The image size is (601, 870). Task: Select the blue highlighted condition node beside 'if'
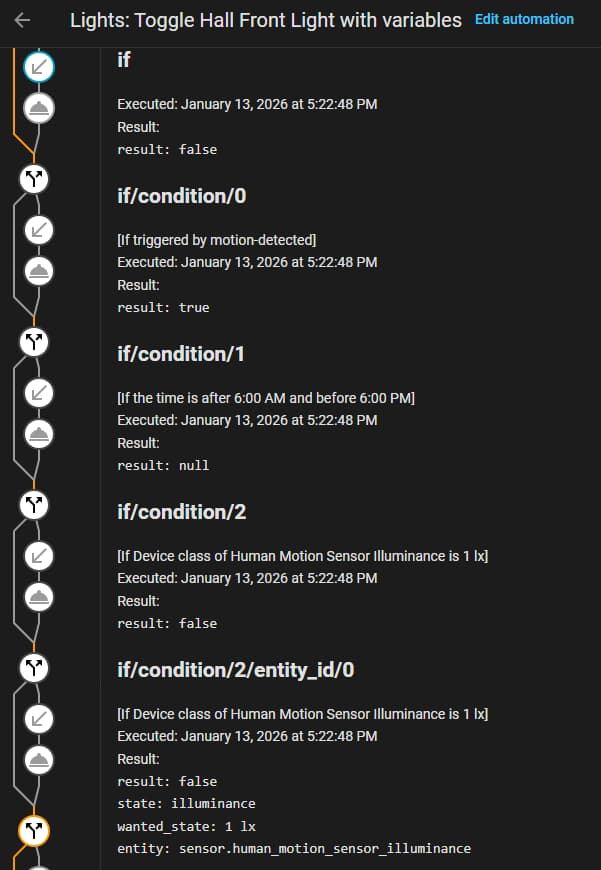[38, 67]
